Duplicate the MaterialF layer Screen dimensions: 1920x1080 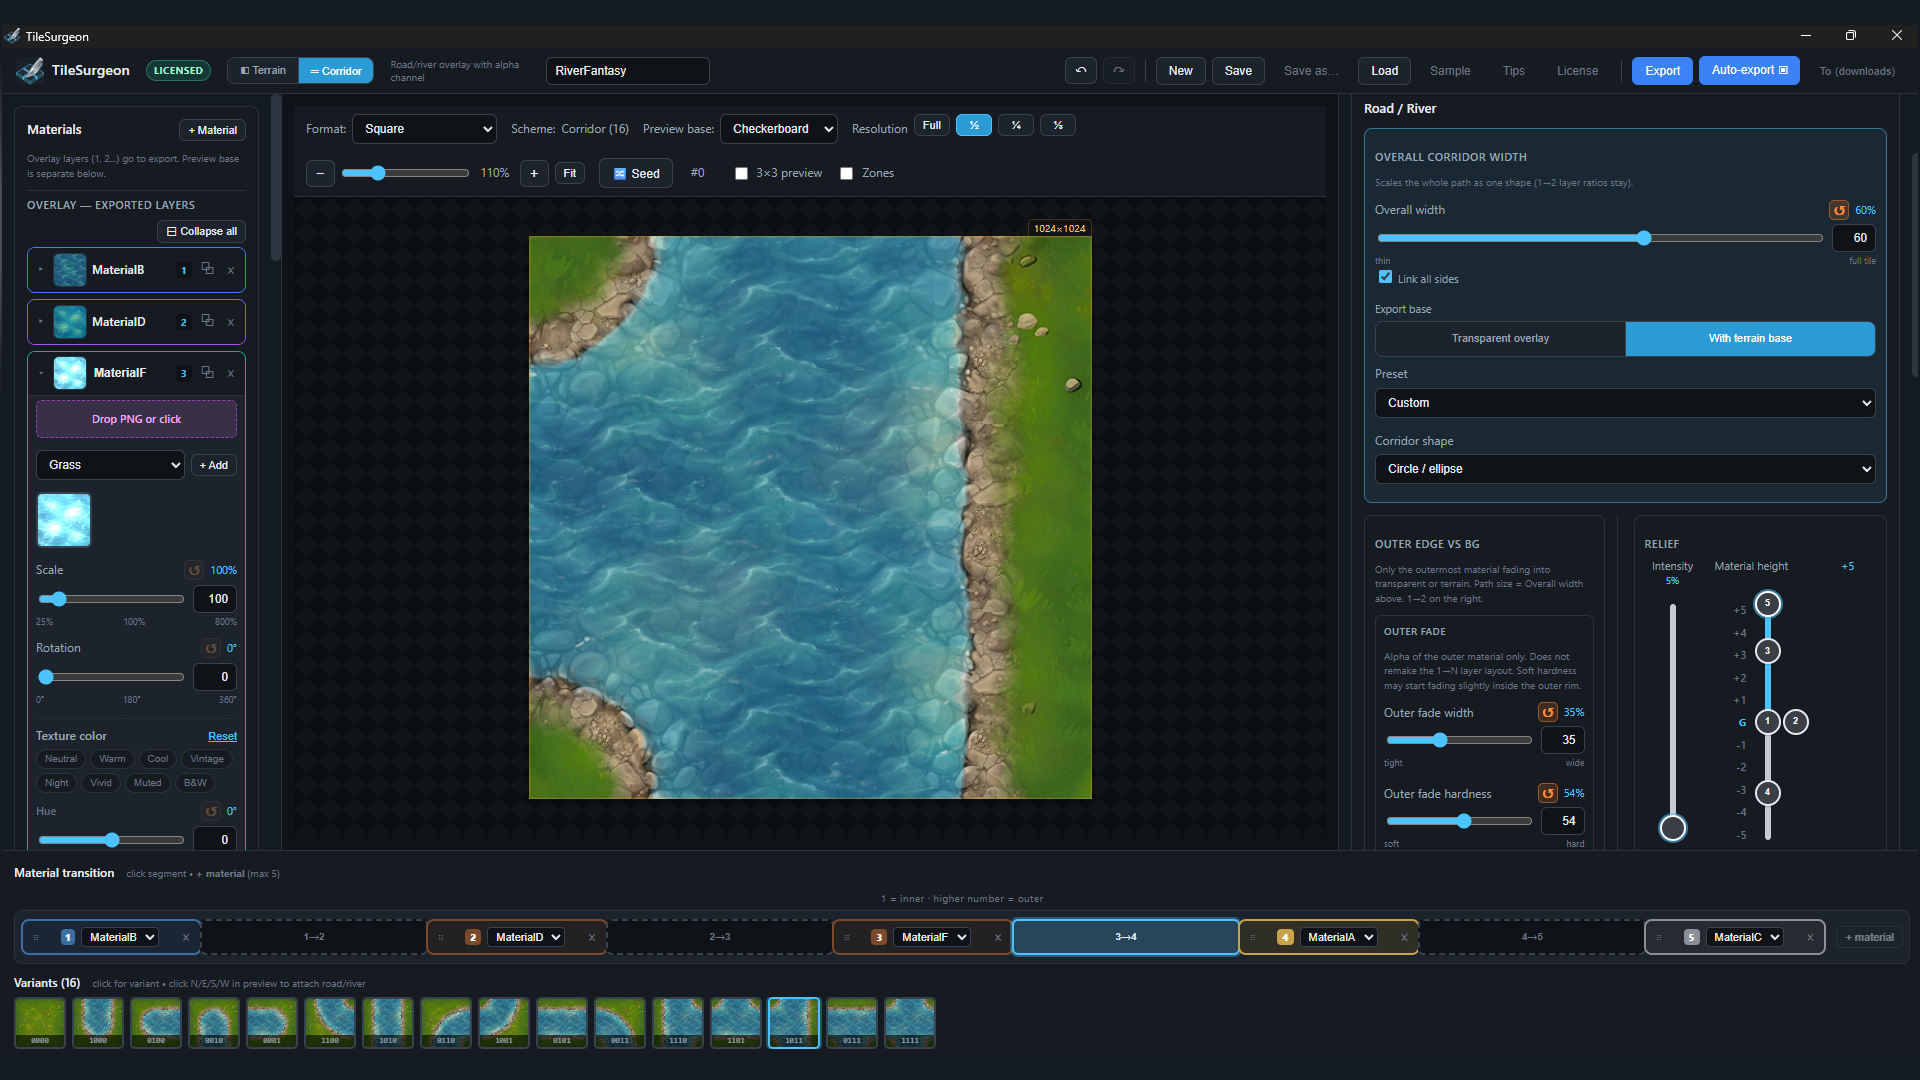click(x=208, y=372)
